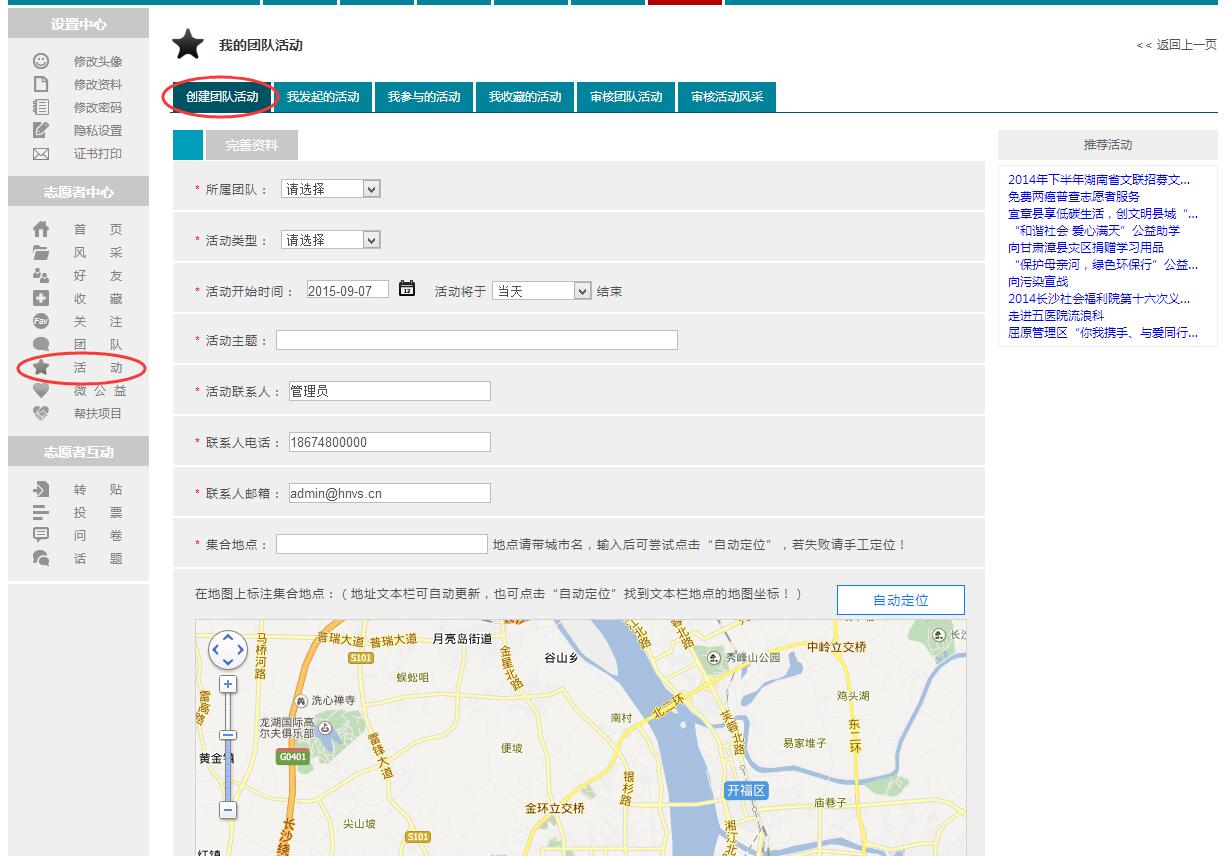Click the 活动主题 text field
This screenshot has height=856, width=1231.
[x=476, y=340]
